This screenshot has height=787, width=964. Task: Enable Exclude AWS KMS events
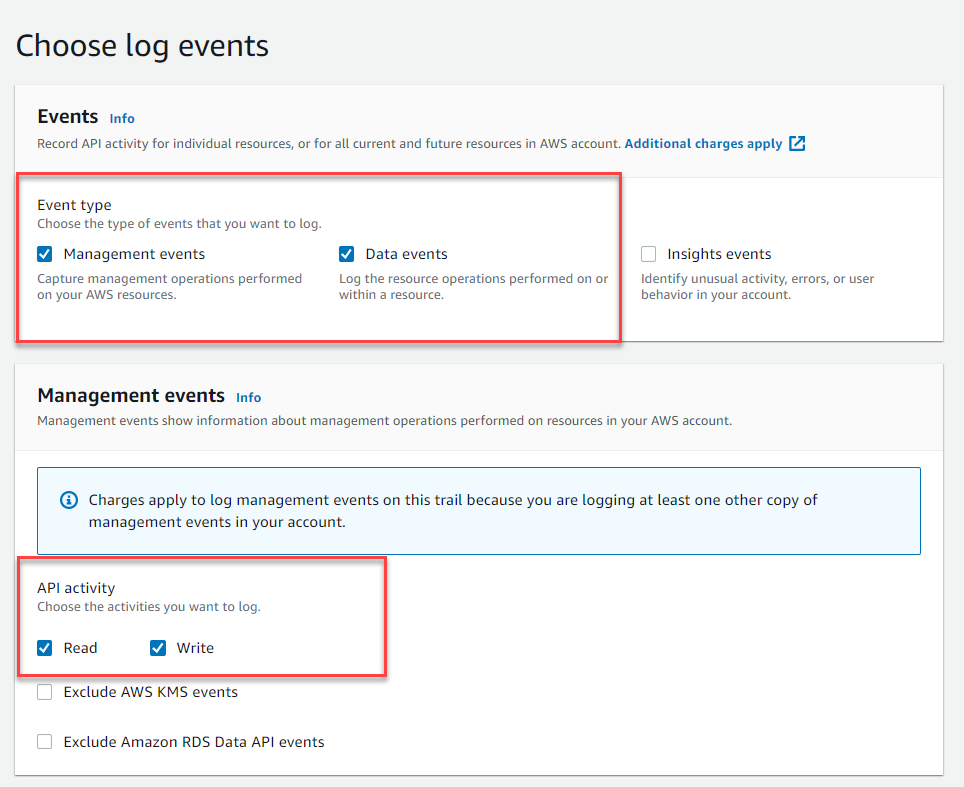click(x=45, y=692)
